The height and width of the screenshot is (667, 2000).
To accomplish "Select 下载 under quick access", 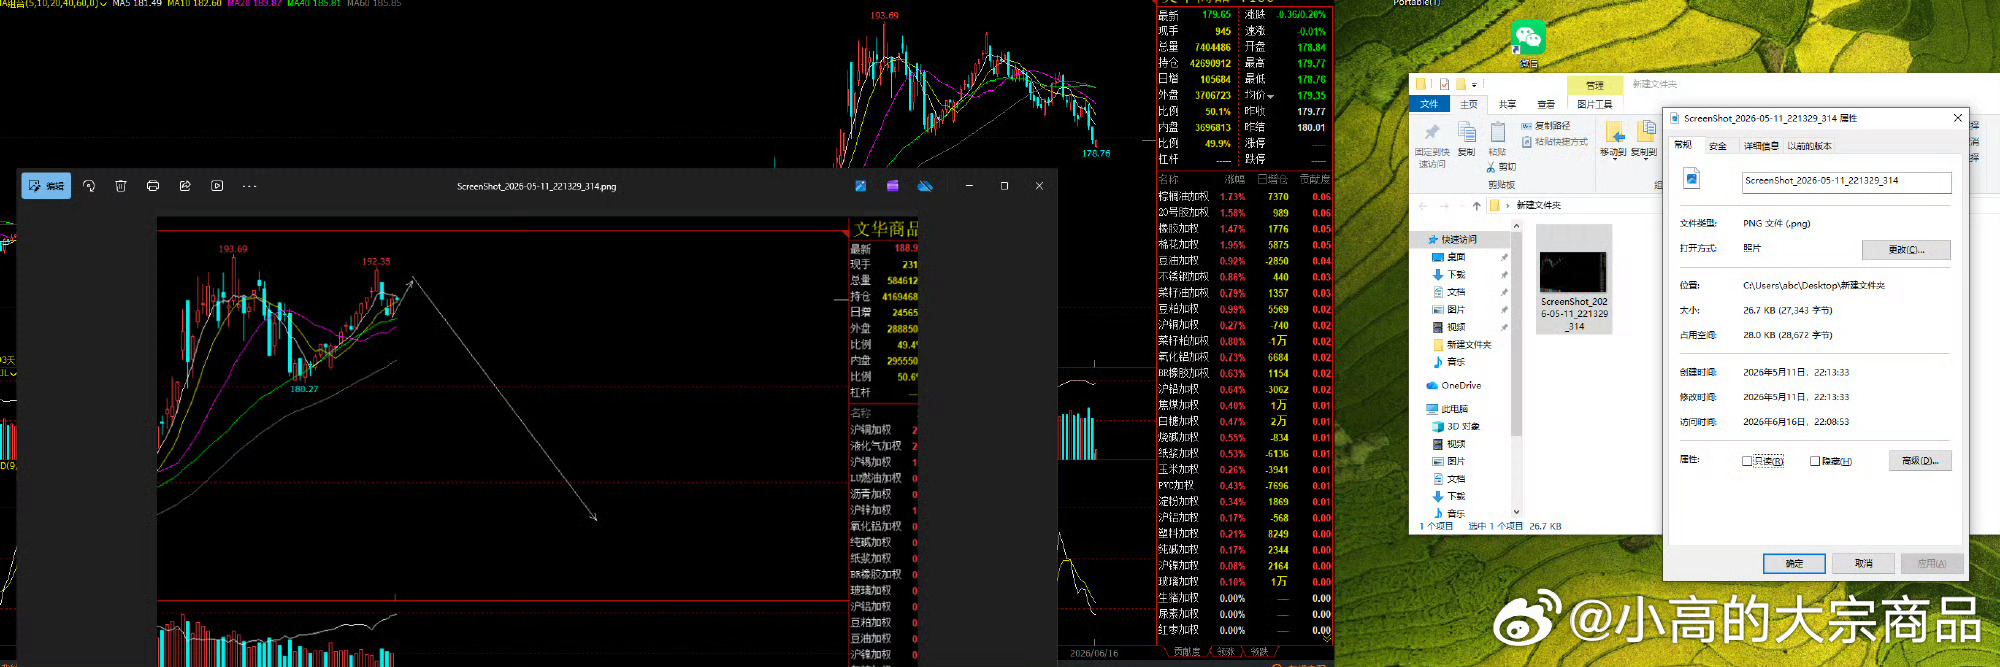I will (x=1456, y=275).
